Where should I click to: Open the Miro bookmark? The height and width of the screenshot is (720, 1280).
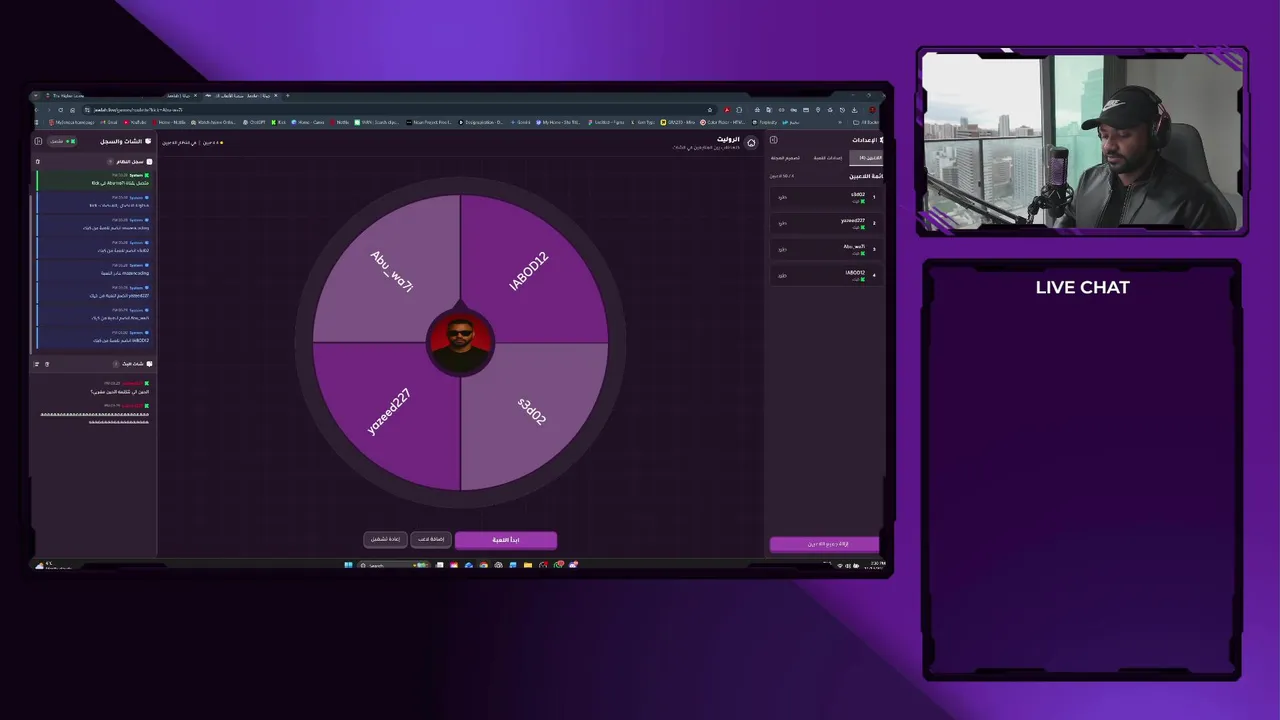click(x=678, y=122)
